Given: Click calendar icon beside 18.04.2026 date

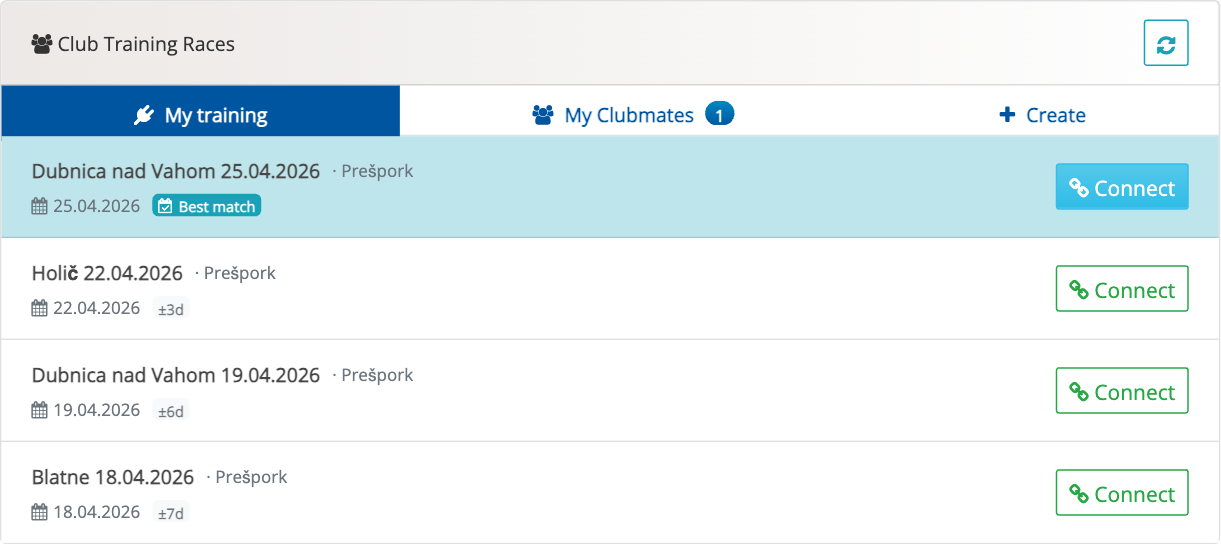Looking at the screenshot, I should [x=40, y=513].
